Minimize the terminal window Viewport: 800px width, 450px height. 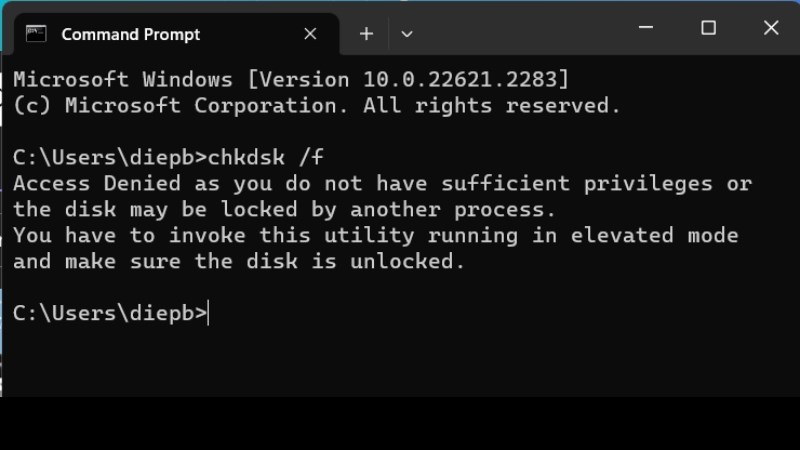pyautogui.click(x=646, y=28)
